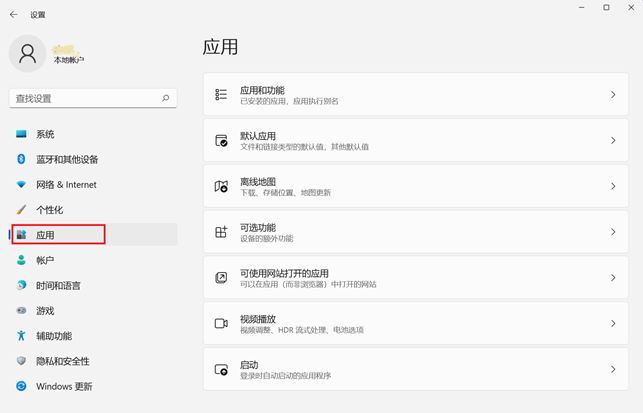Click the 启动 startup icon
This screenshot has width=643, height=413.
[222, 369]
